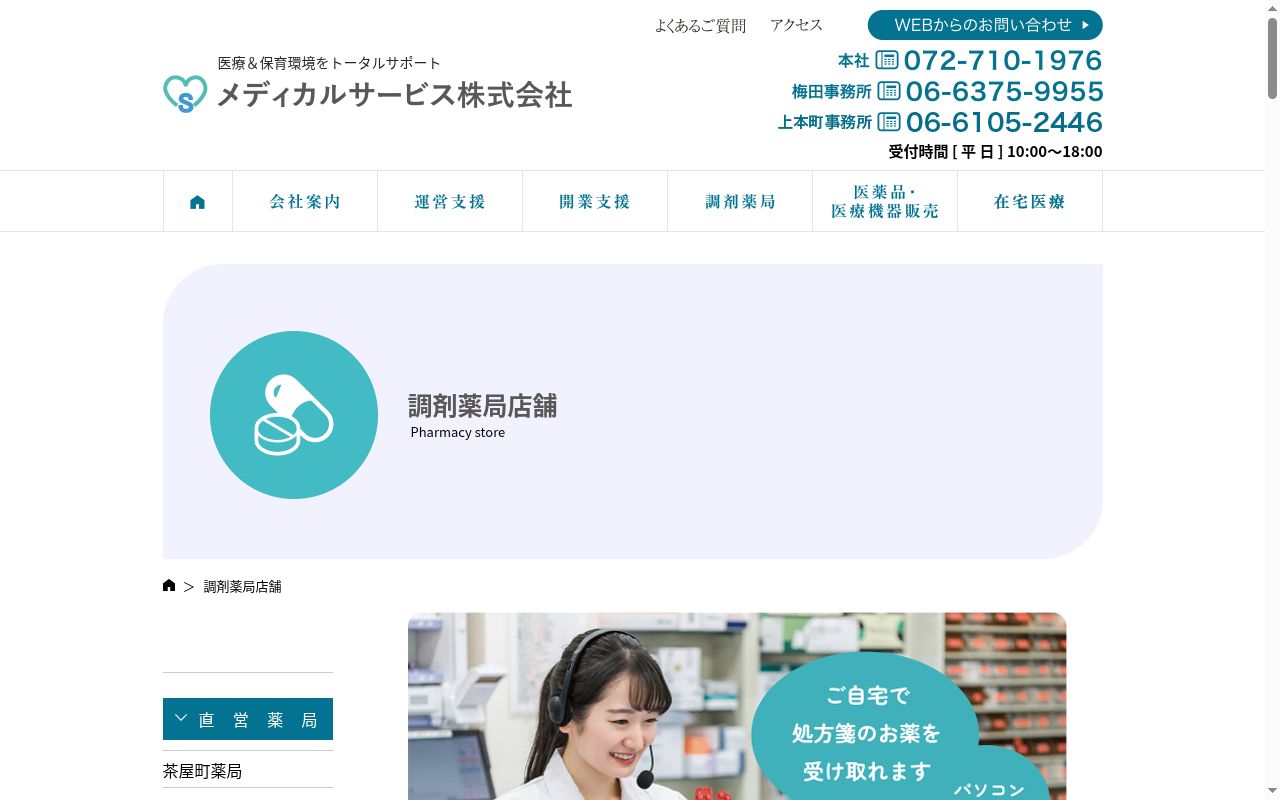Viewport: 1280px width, 800px height.
Task: Click the page vertical scrollbar thumb
Action: [x=1272, y=58]
